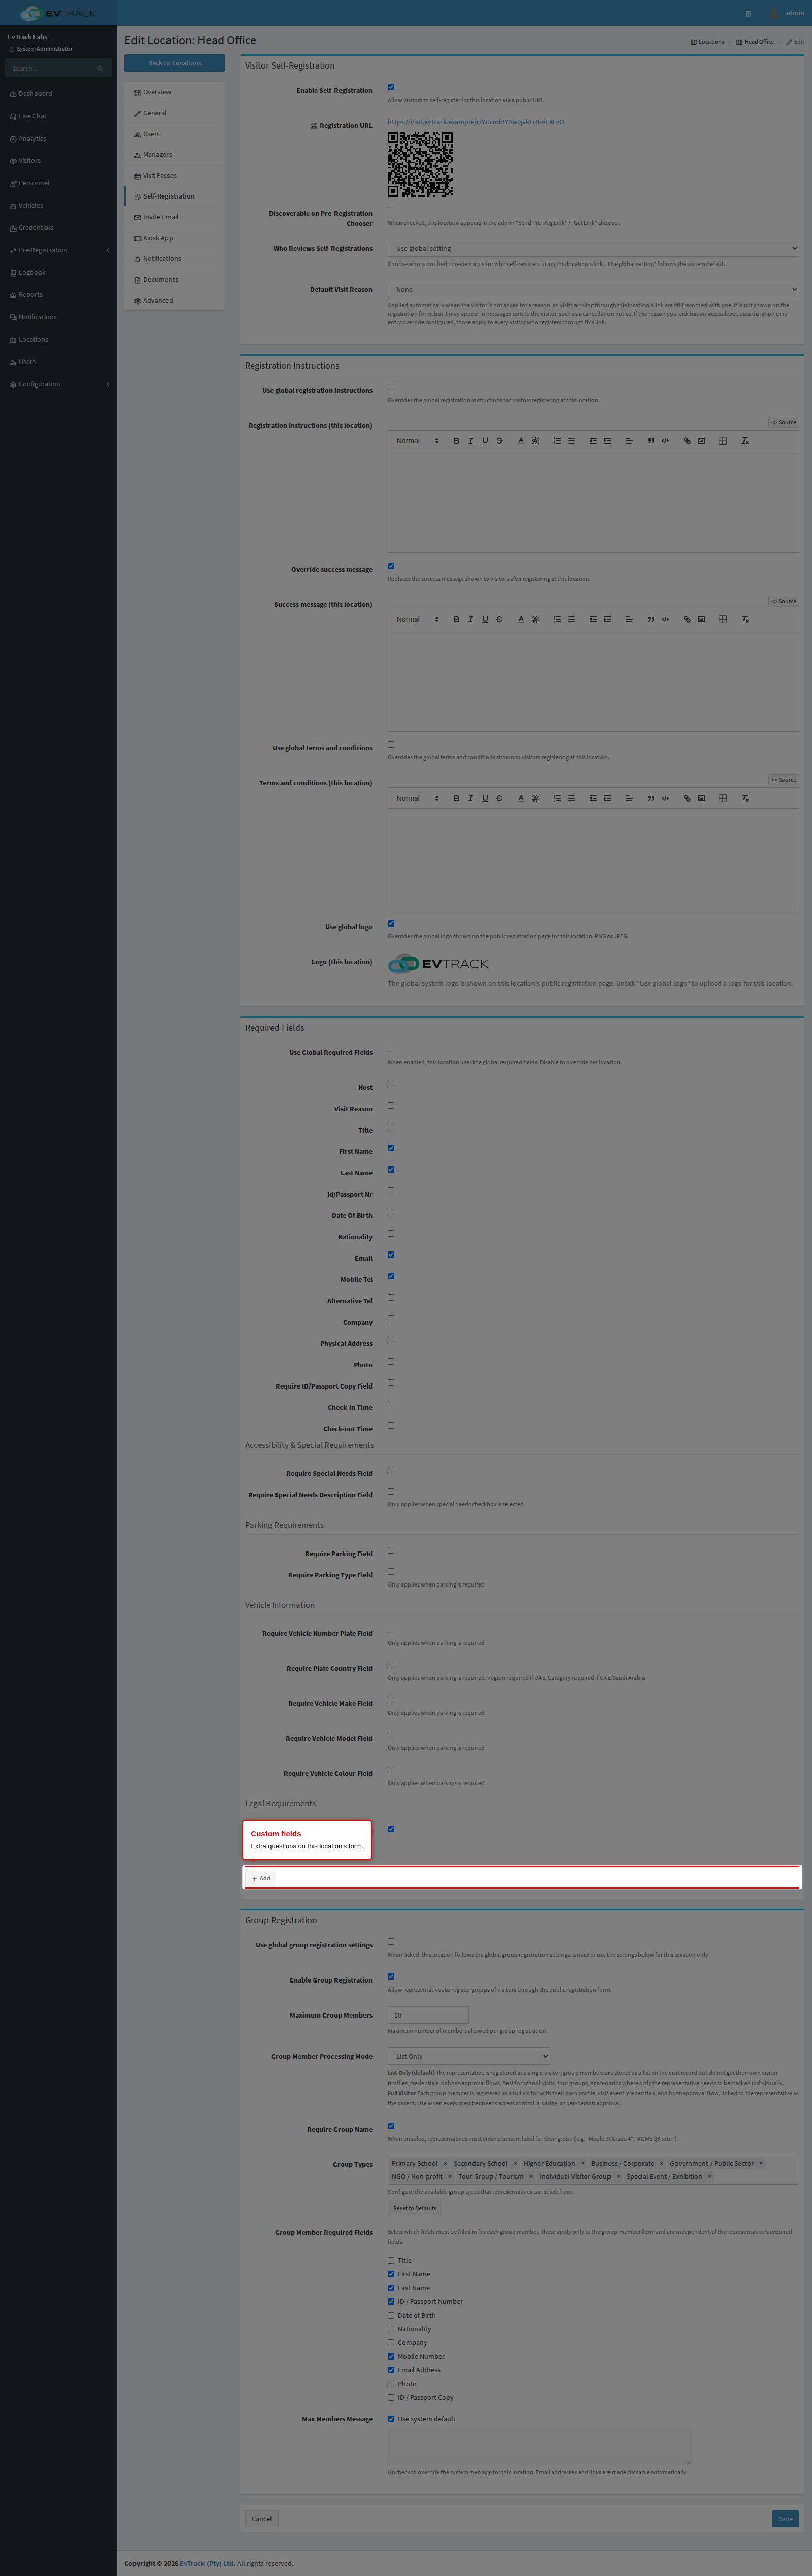Check Discoverable on Pre-Registration Chooser

391,210
